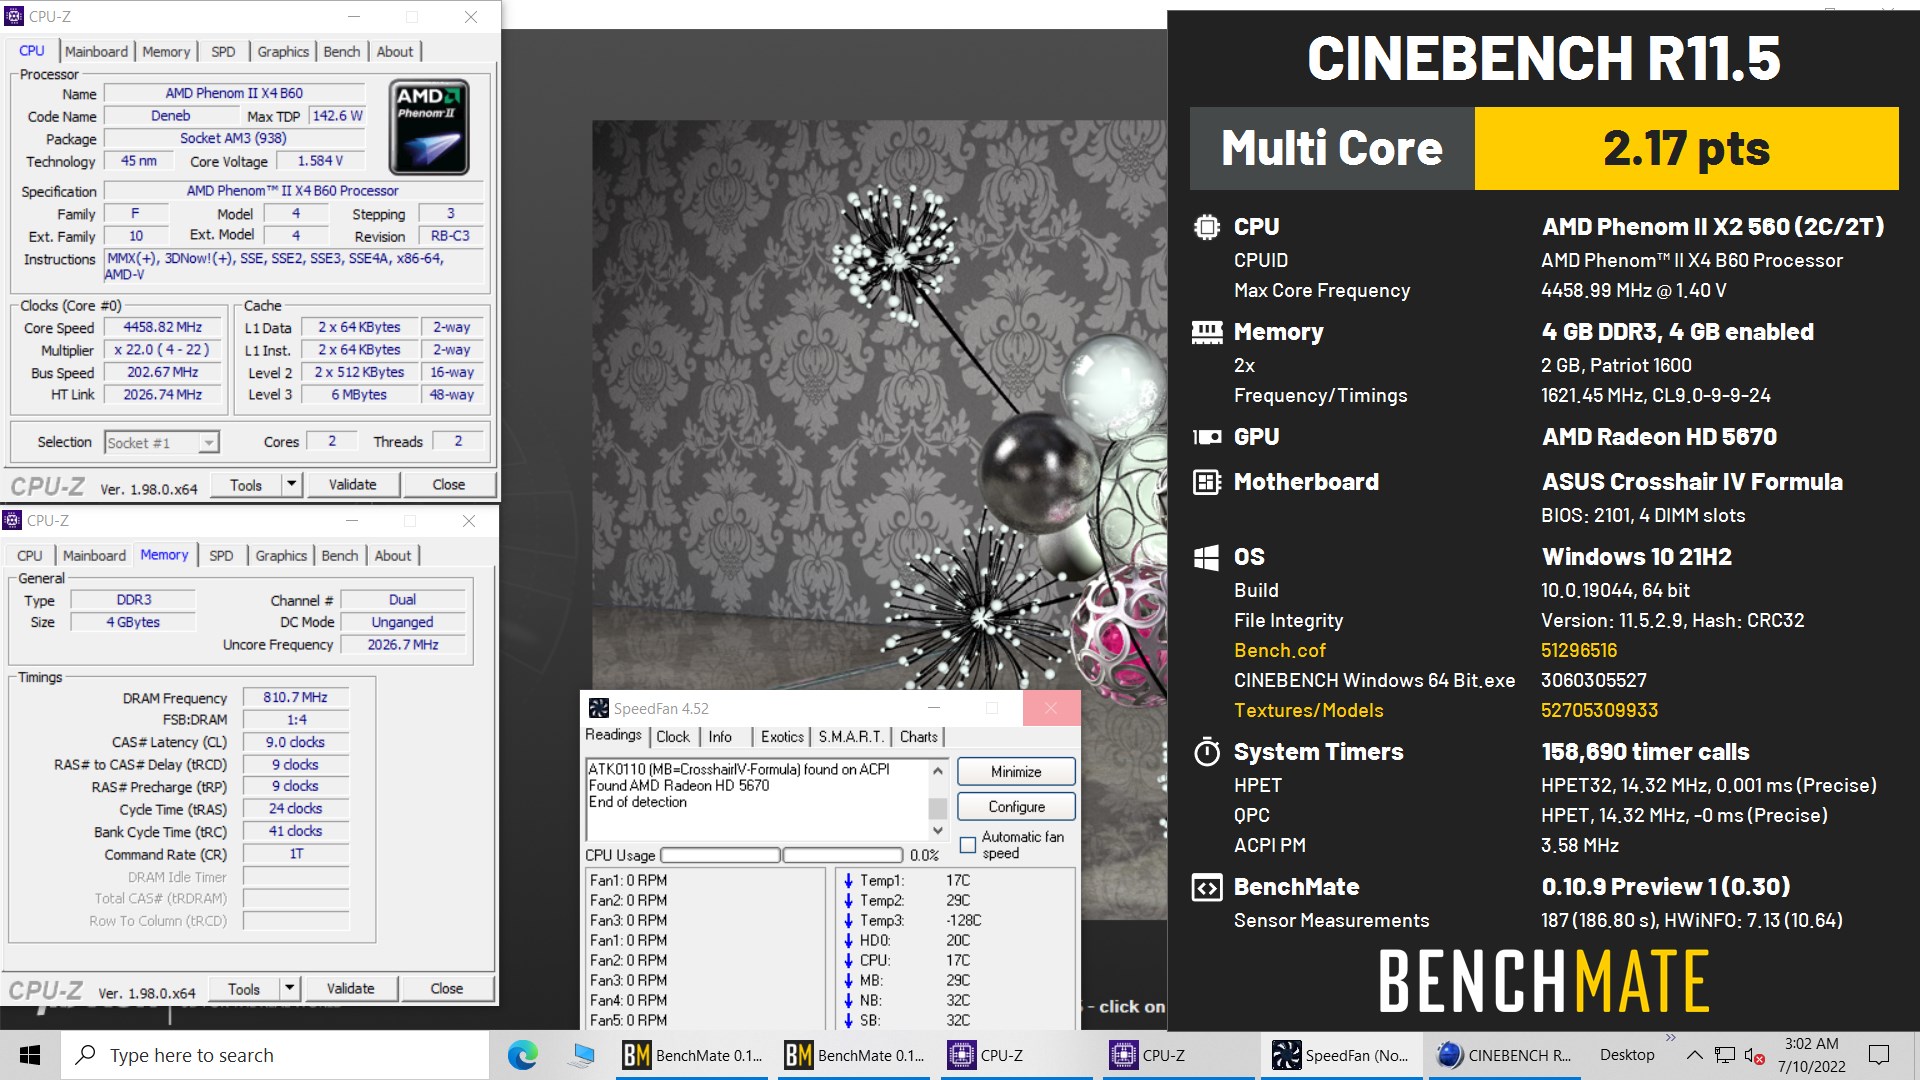The image size is (1920, 1080).
Task: Click the Memory icon in BenchMate panel
Action: coord(1207,332)
